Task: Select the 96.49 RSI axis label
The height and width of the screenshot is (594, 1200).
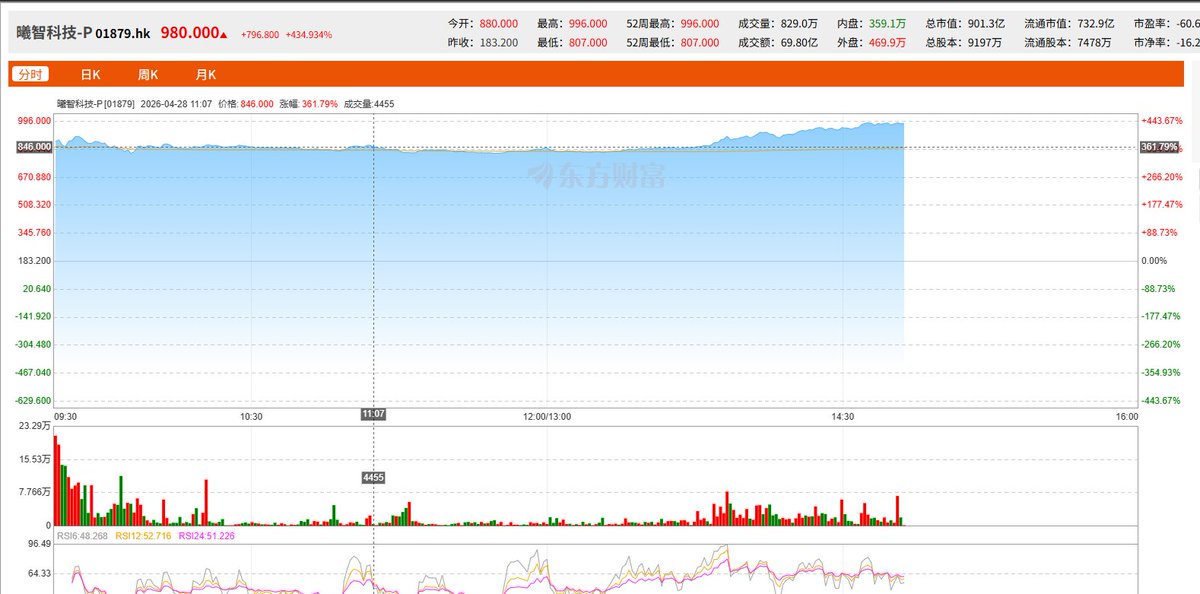Action: (x=39, y=544)
